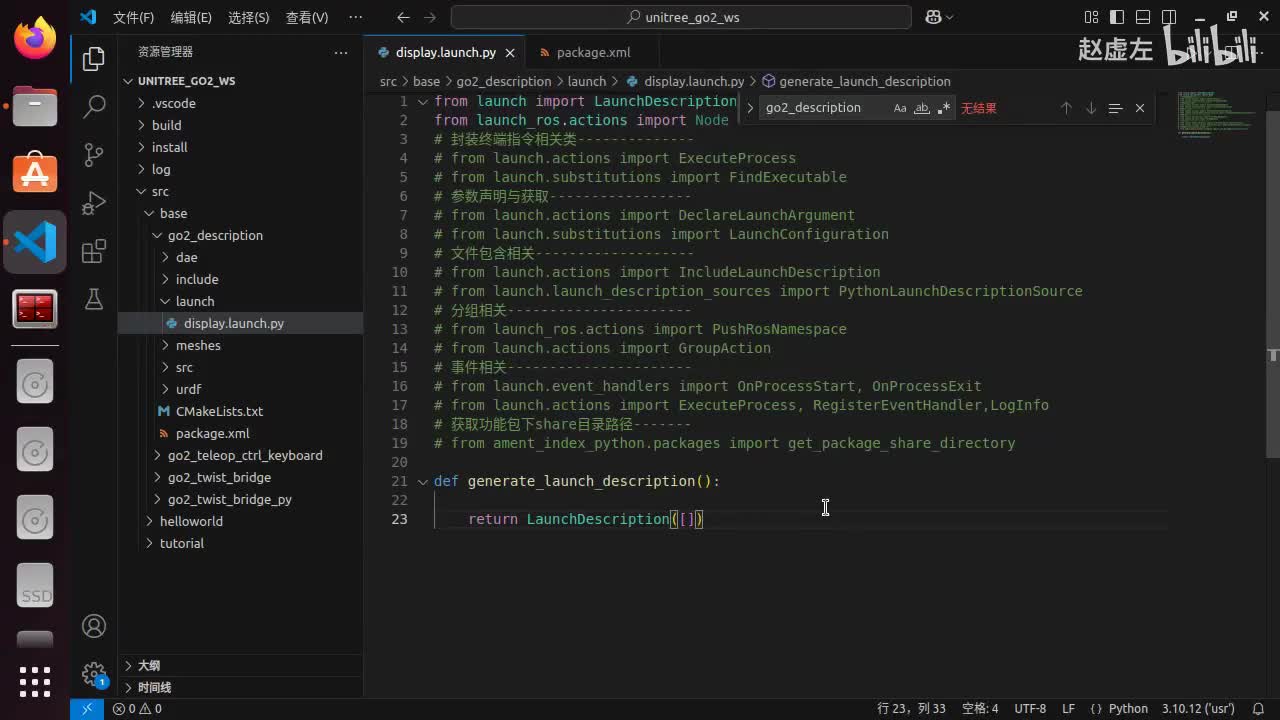Open the Manage gear icon
Screen dimensions: 1280x720
click(94, 673)
